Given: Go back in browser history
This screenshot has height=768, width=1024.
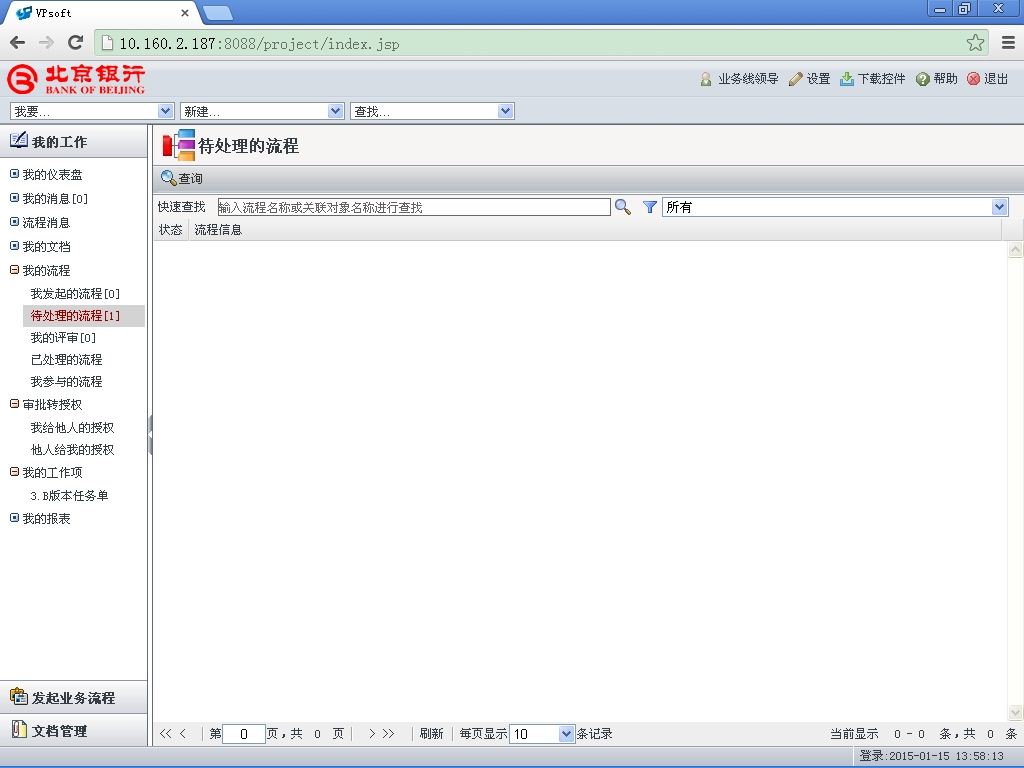Looking at the screenshot, I should (18, 43).
